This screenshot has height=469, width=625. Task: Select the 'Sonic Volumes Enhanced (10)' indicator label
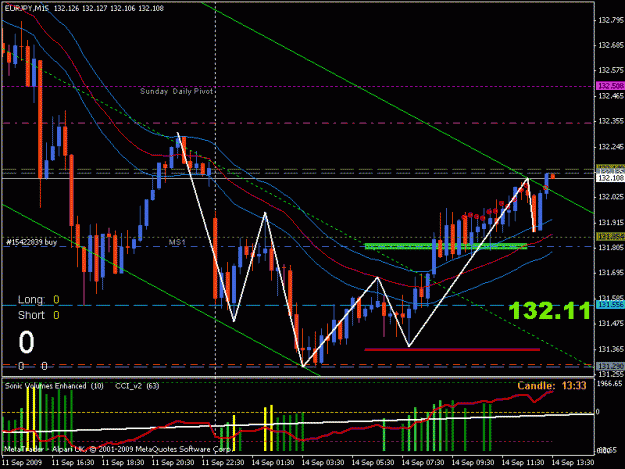[x=54, y=386]
